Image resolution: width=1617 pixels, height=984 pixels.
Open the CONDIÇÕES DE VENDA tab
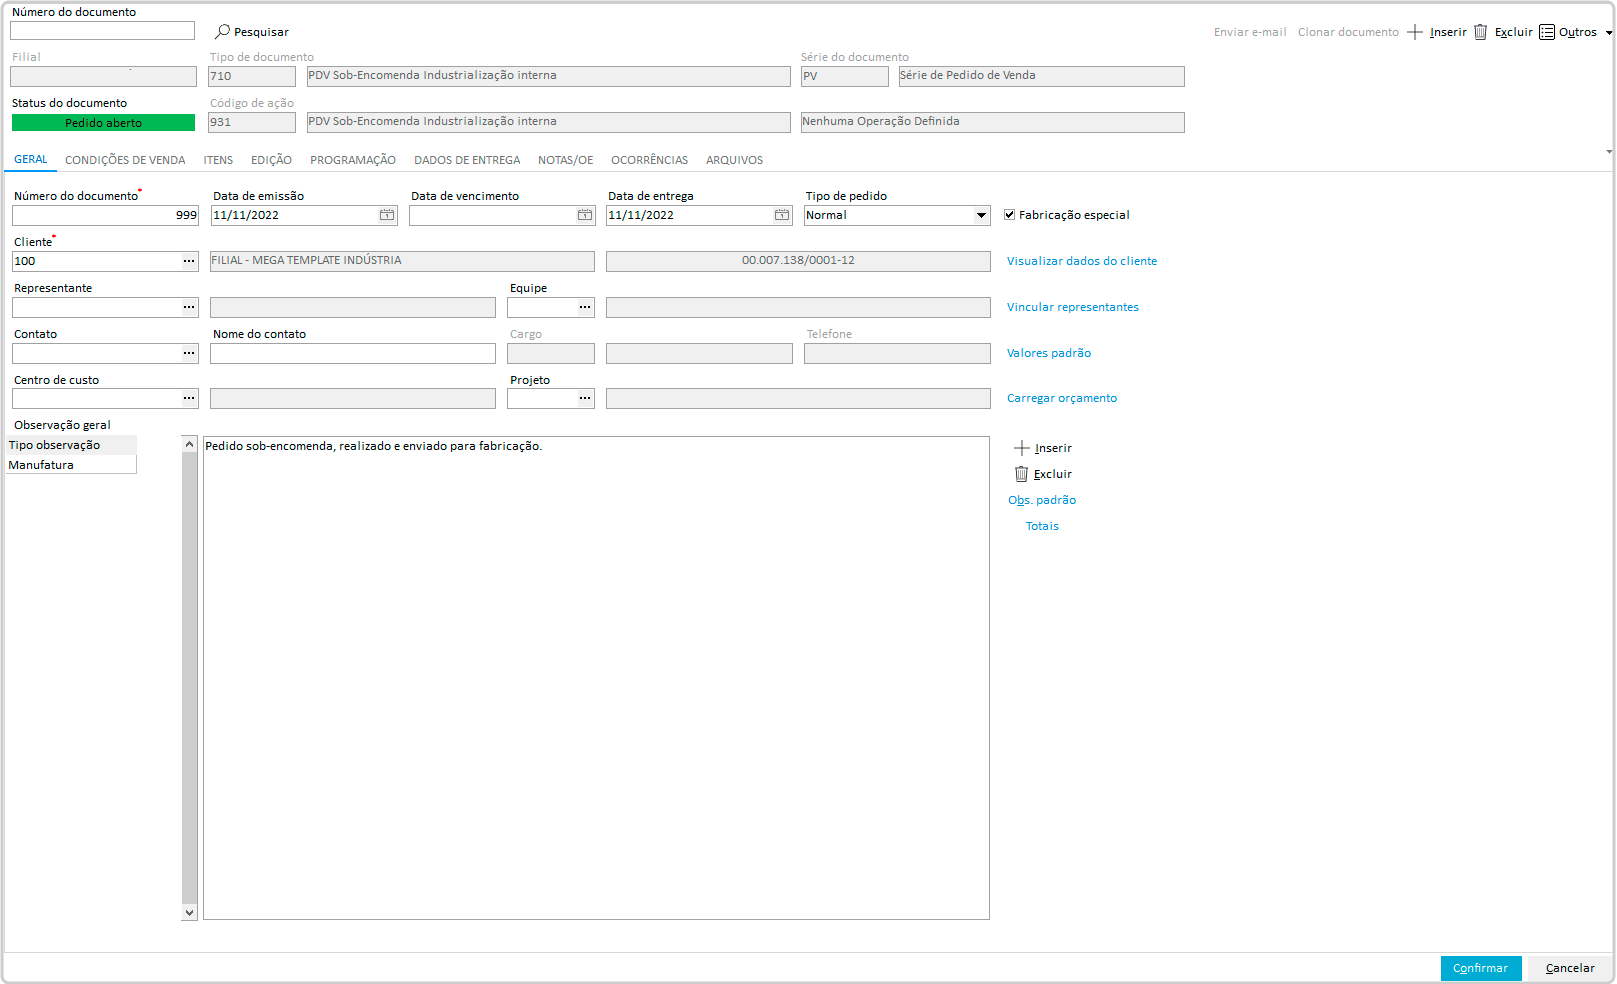click(125, 160)
